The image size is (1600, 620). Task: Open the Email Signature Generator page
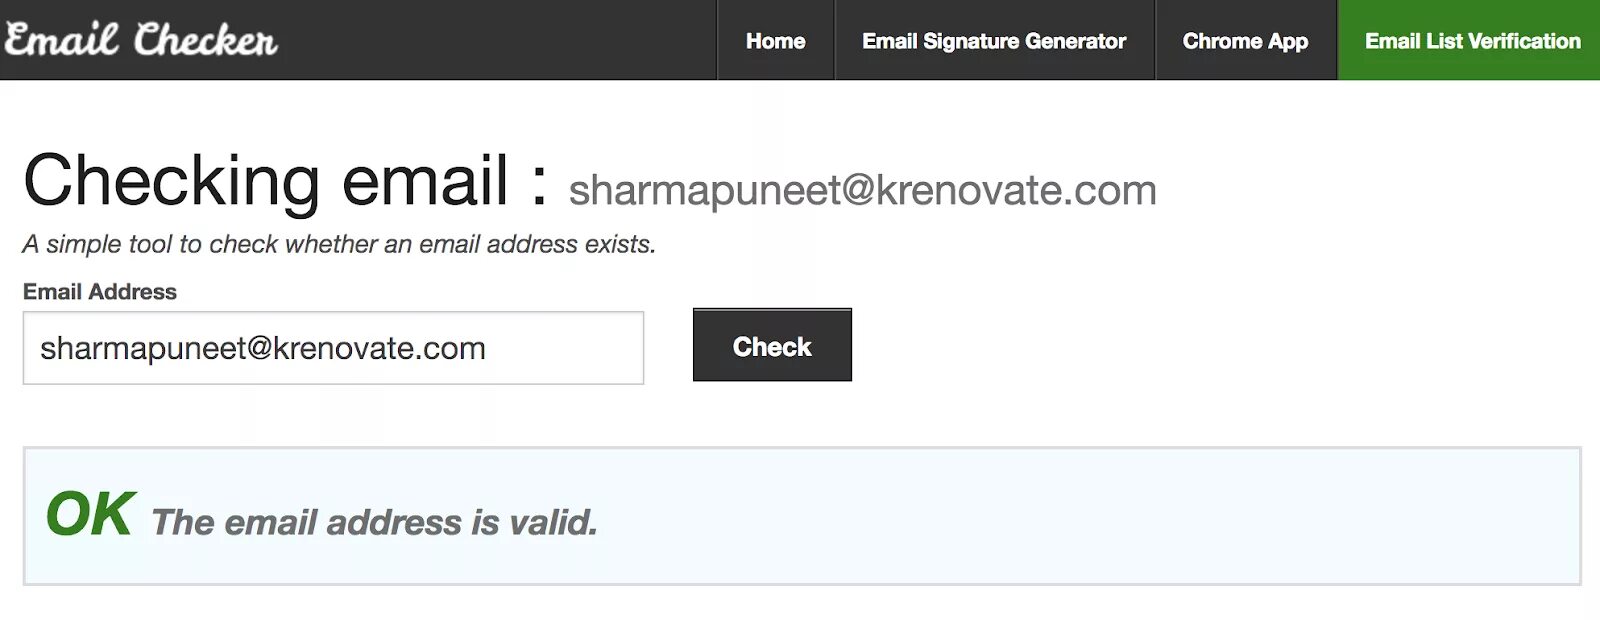point(994,41)
